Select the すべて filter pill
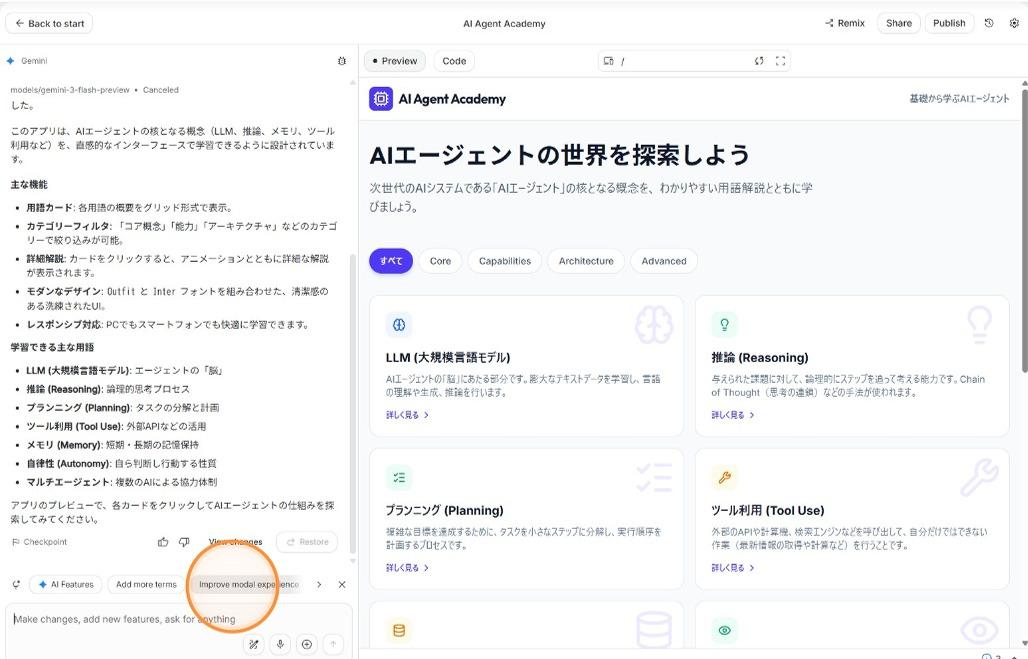The height and width of the screenshot is (659, 1028). (x=390, y=261)
